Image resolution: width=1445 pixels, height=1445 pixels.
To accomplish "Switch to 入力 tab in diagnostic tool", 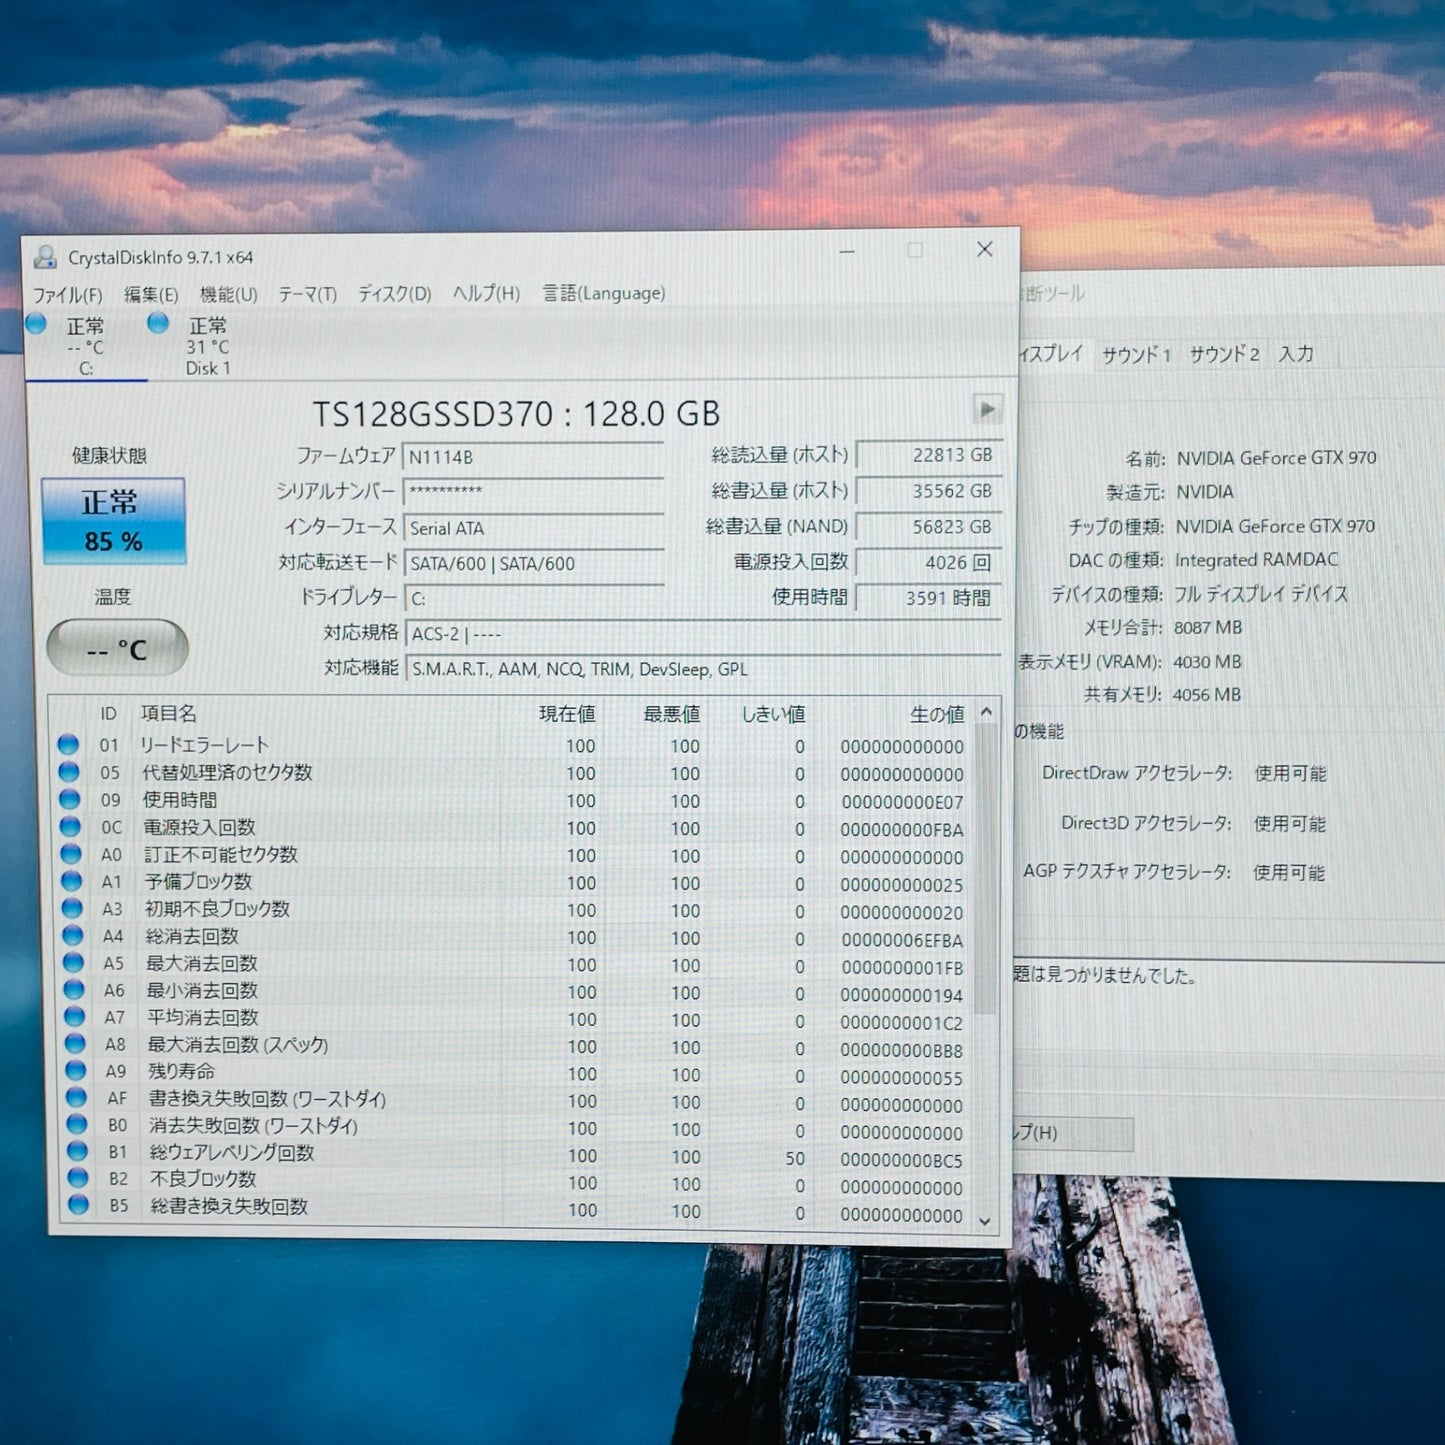I will coord(1296,354).
